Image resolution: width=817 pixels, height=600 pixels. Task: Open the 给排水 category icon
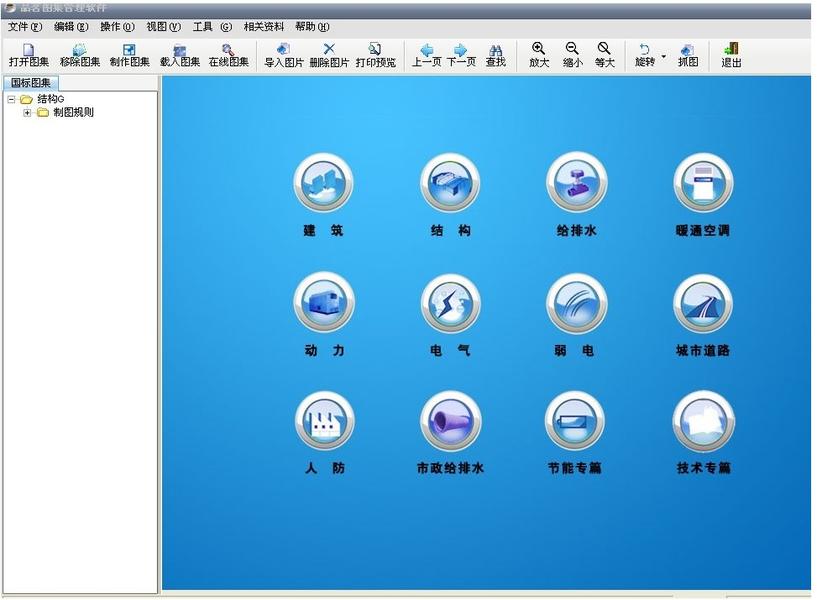click(576, 184)
